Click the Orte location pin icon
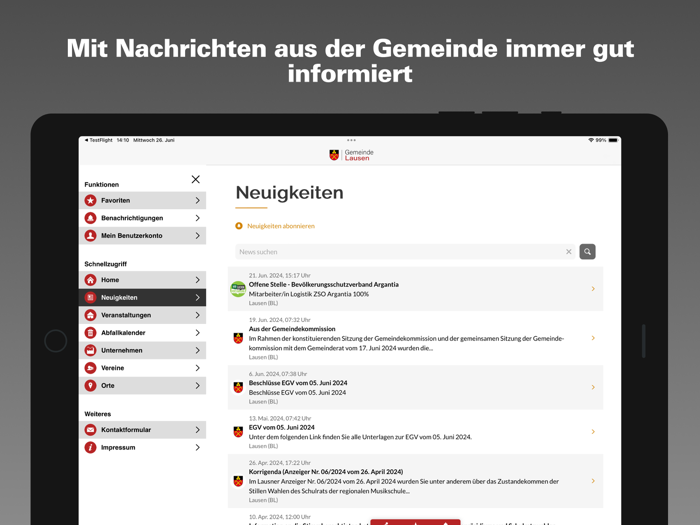This screenshot has height=525, width=700. [91, 386]
